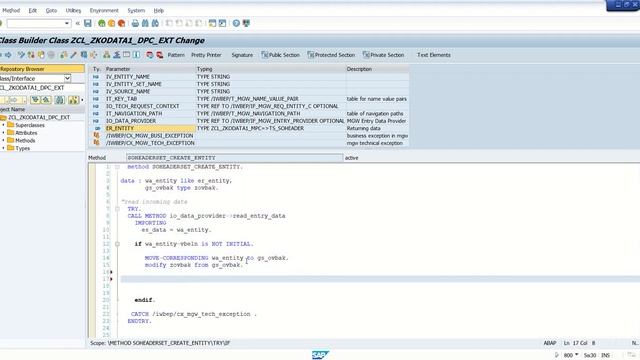Open the command field dropdown
Viewport: 640px width, 360px height.
point(67,23)
